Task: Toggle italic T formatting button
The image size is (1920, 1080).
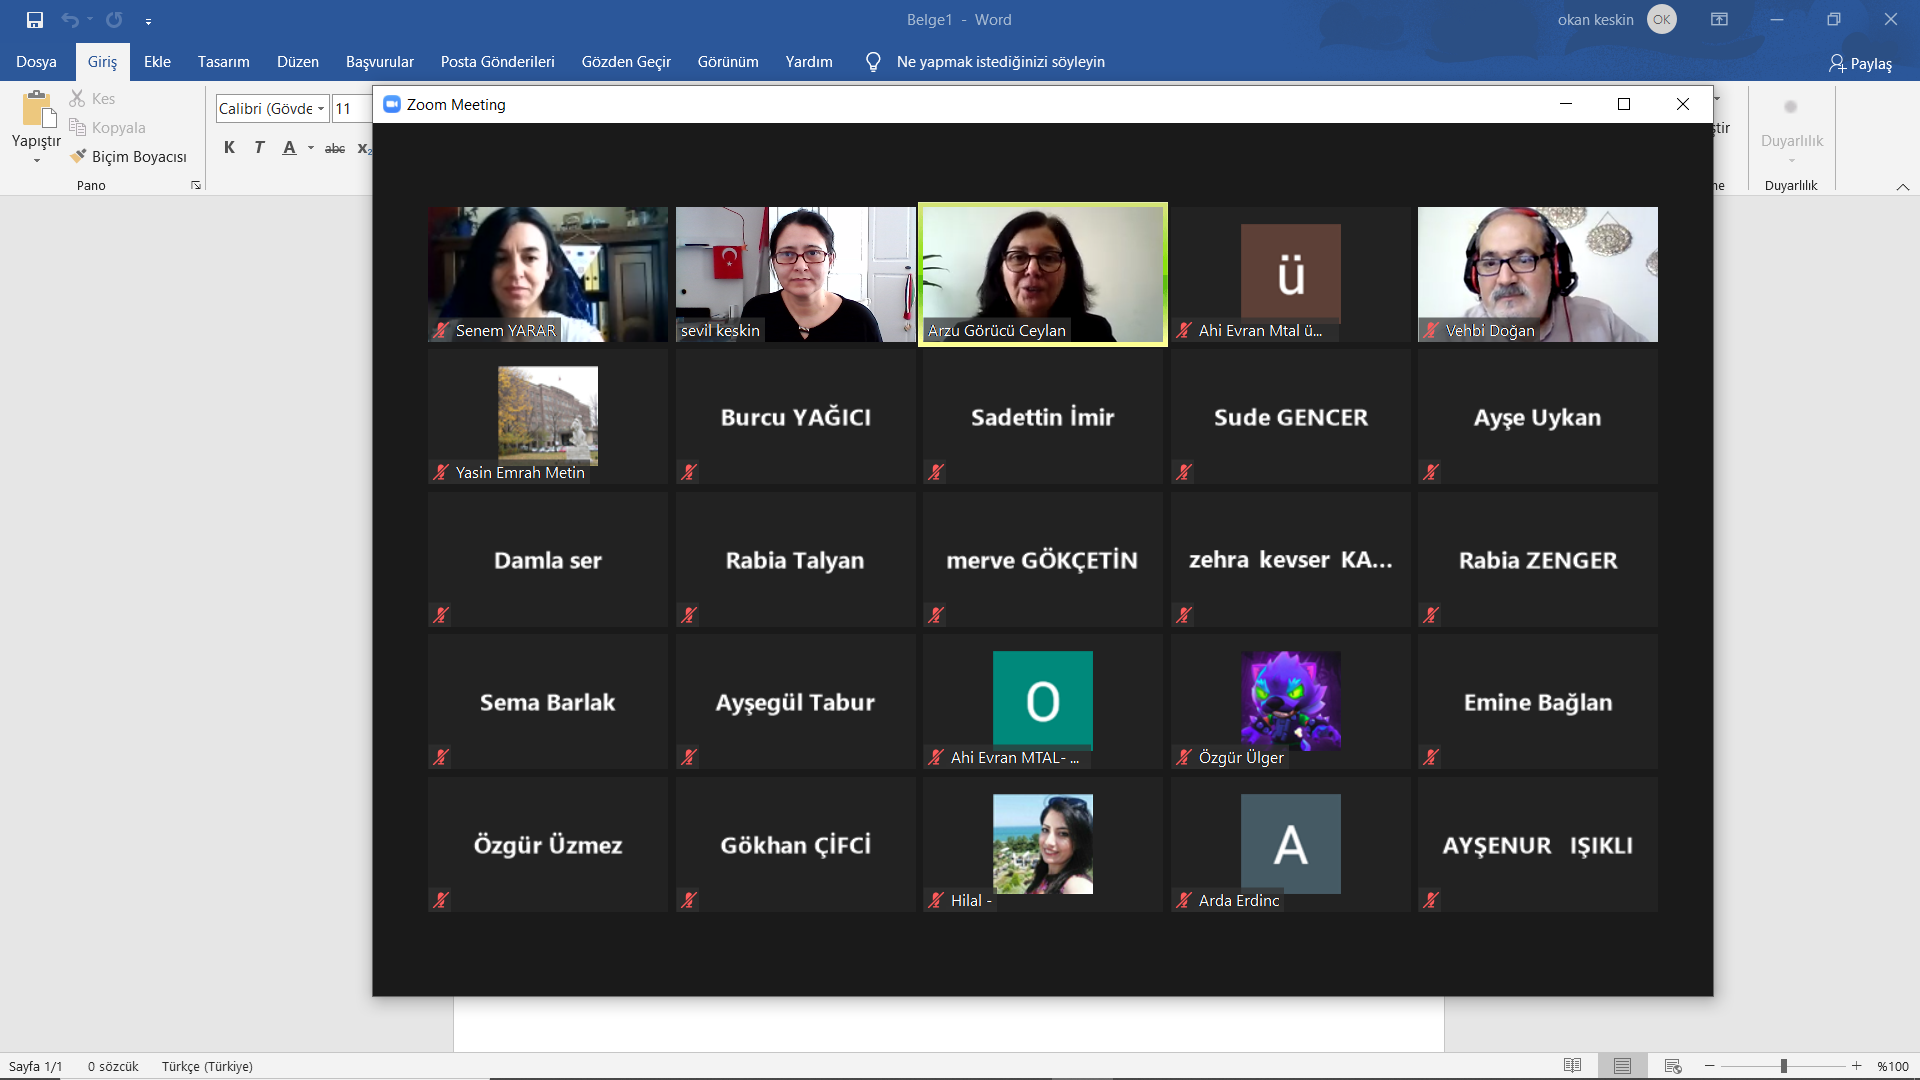Action: tap(259, 148)
